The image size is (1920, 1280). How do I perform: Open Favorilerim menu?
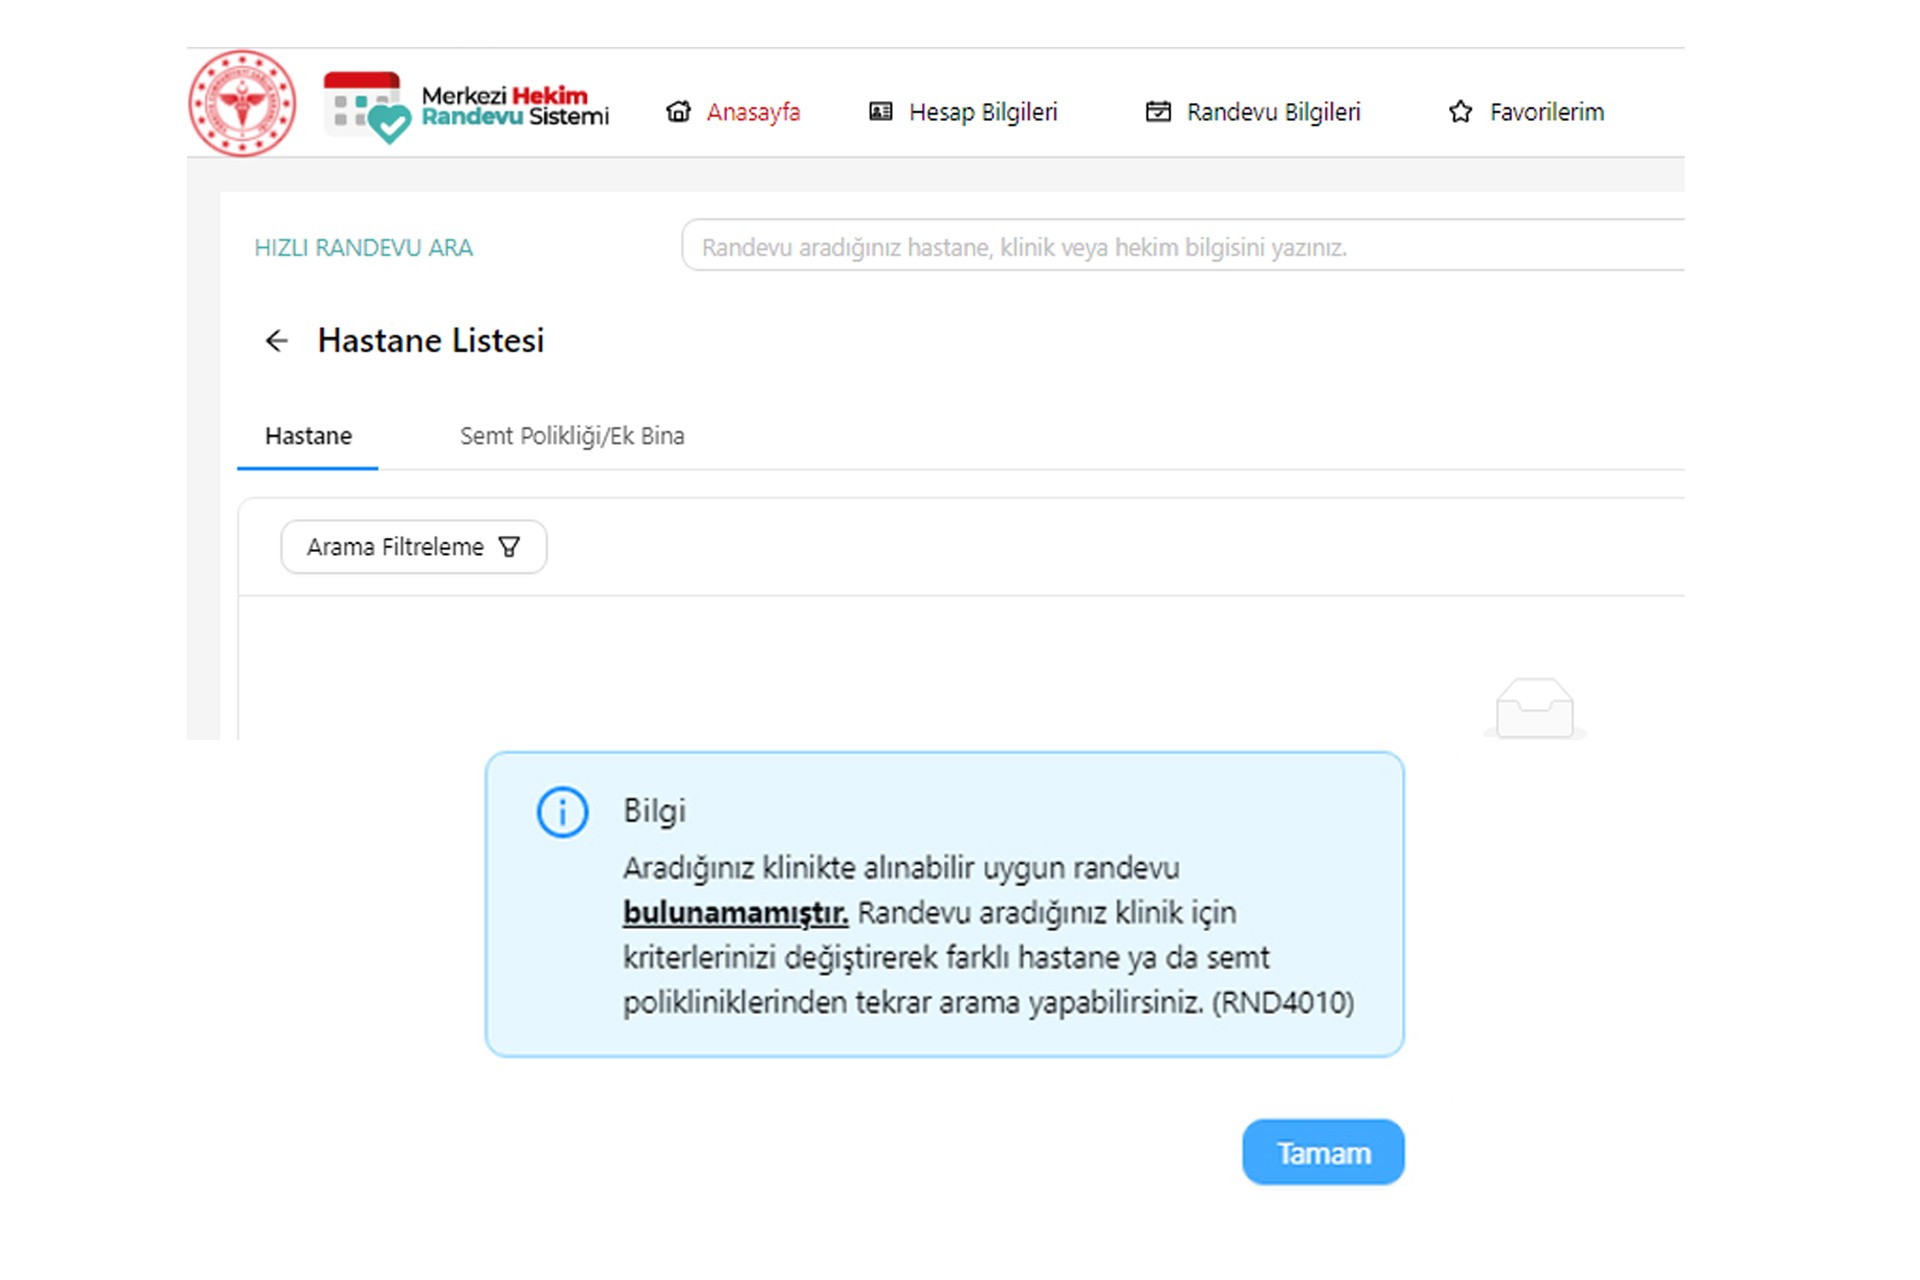click(x=1546, y=112)
